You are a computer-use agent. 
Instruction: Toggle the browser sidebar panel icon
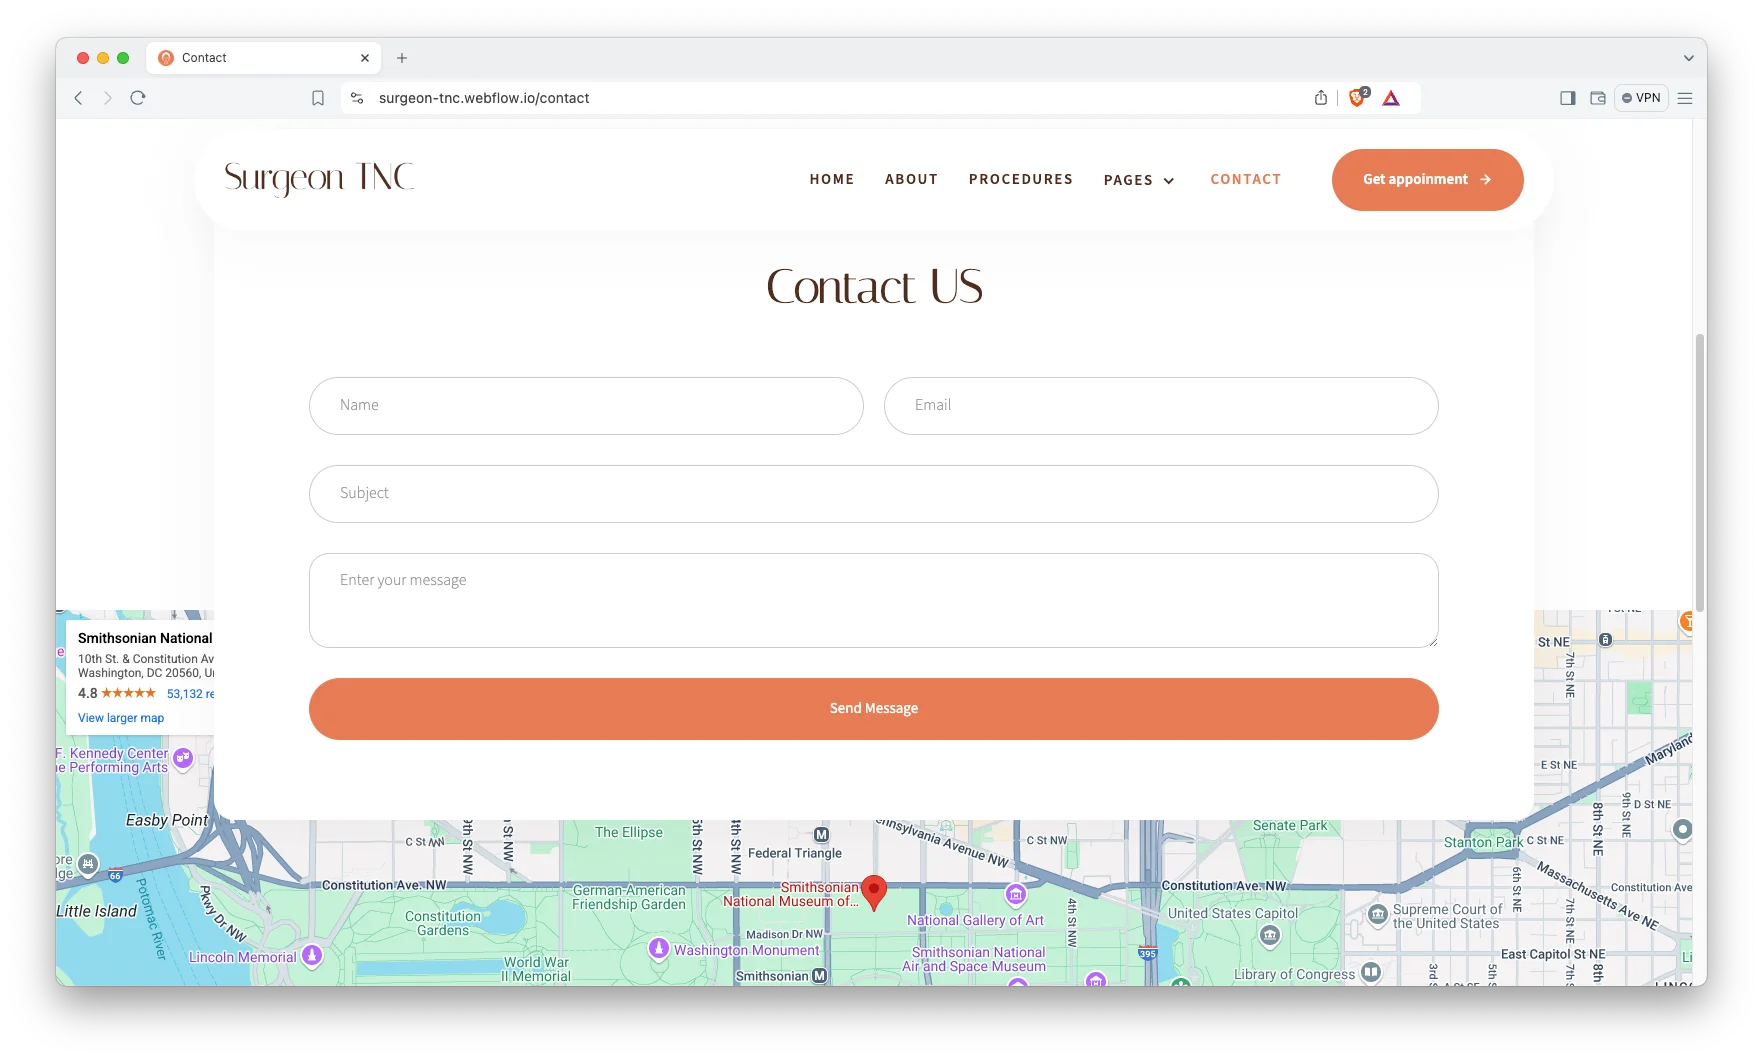[x=1567, y=98]
